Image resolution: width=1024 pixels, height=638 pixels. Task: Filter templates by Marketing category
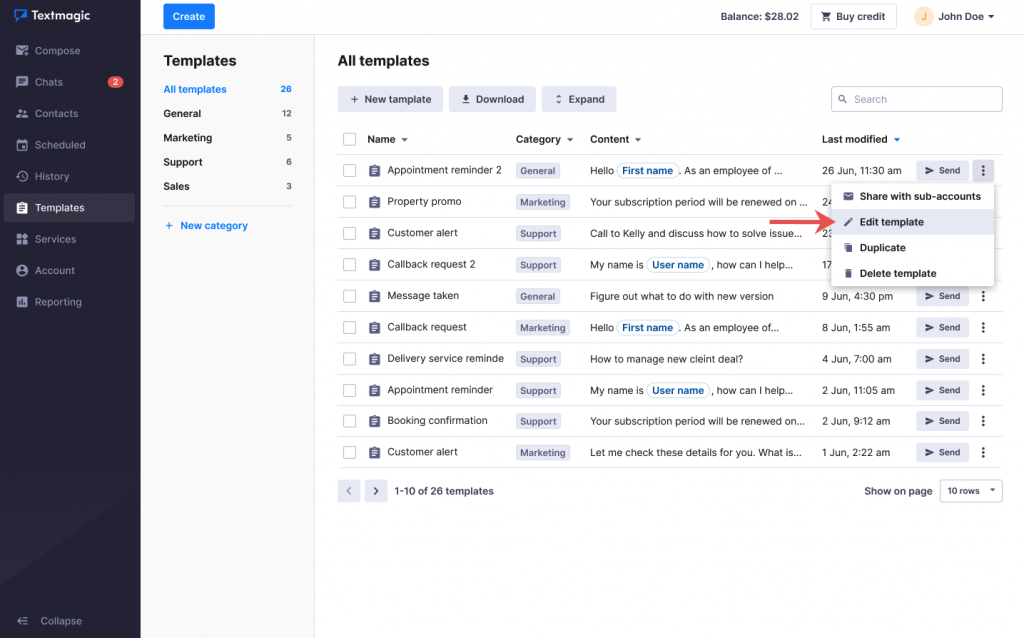(x=188, y=138)
